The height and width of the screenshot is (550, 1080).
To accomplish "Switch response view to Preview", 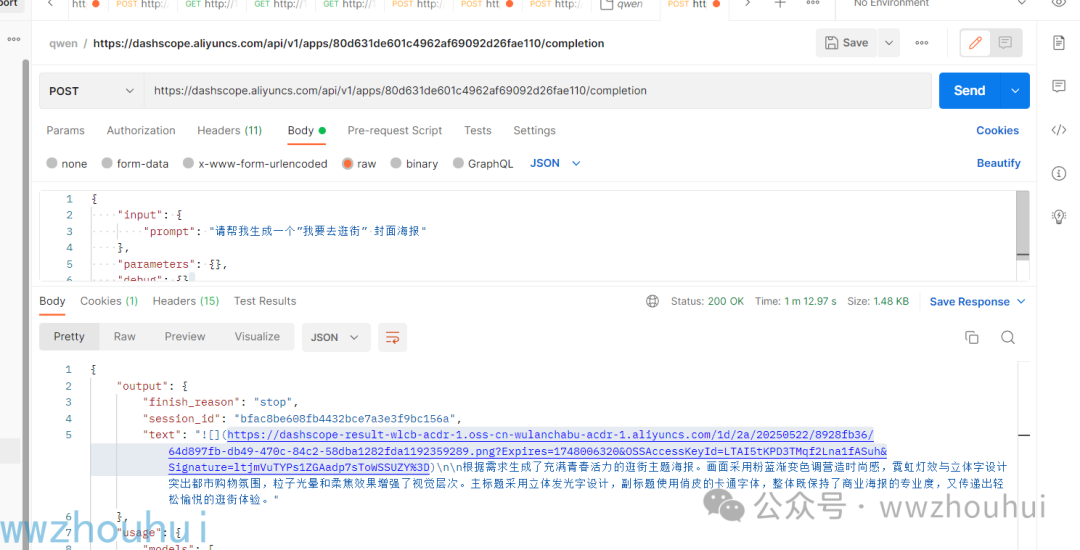I will pyautogui.click(x=185, y=337).
